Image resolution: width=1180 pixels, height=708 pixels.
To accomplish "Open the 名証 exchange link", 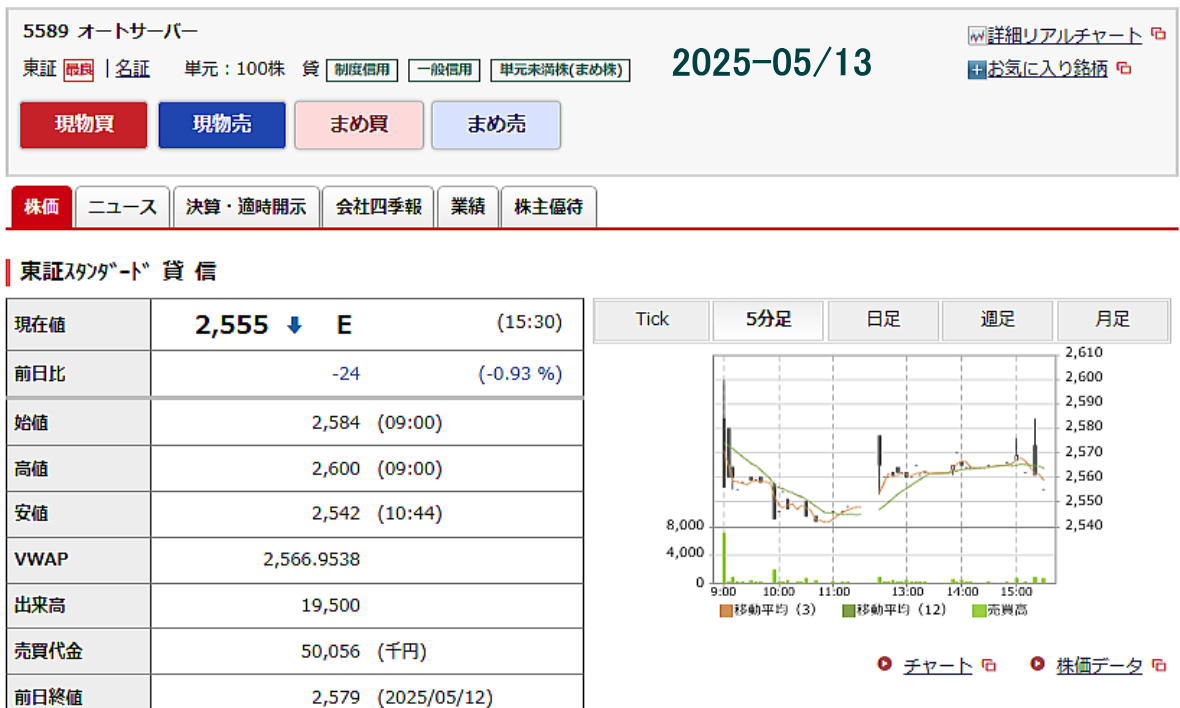I will click(x=132, y=69).
